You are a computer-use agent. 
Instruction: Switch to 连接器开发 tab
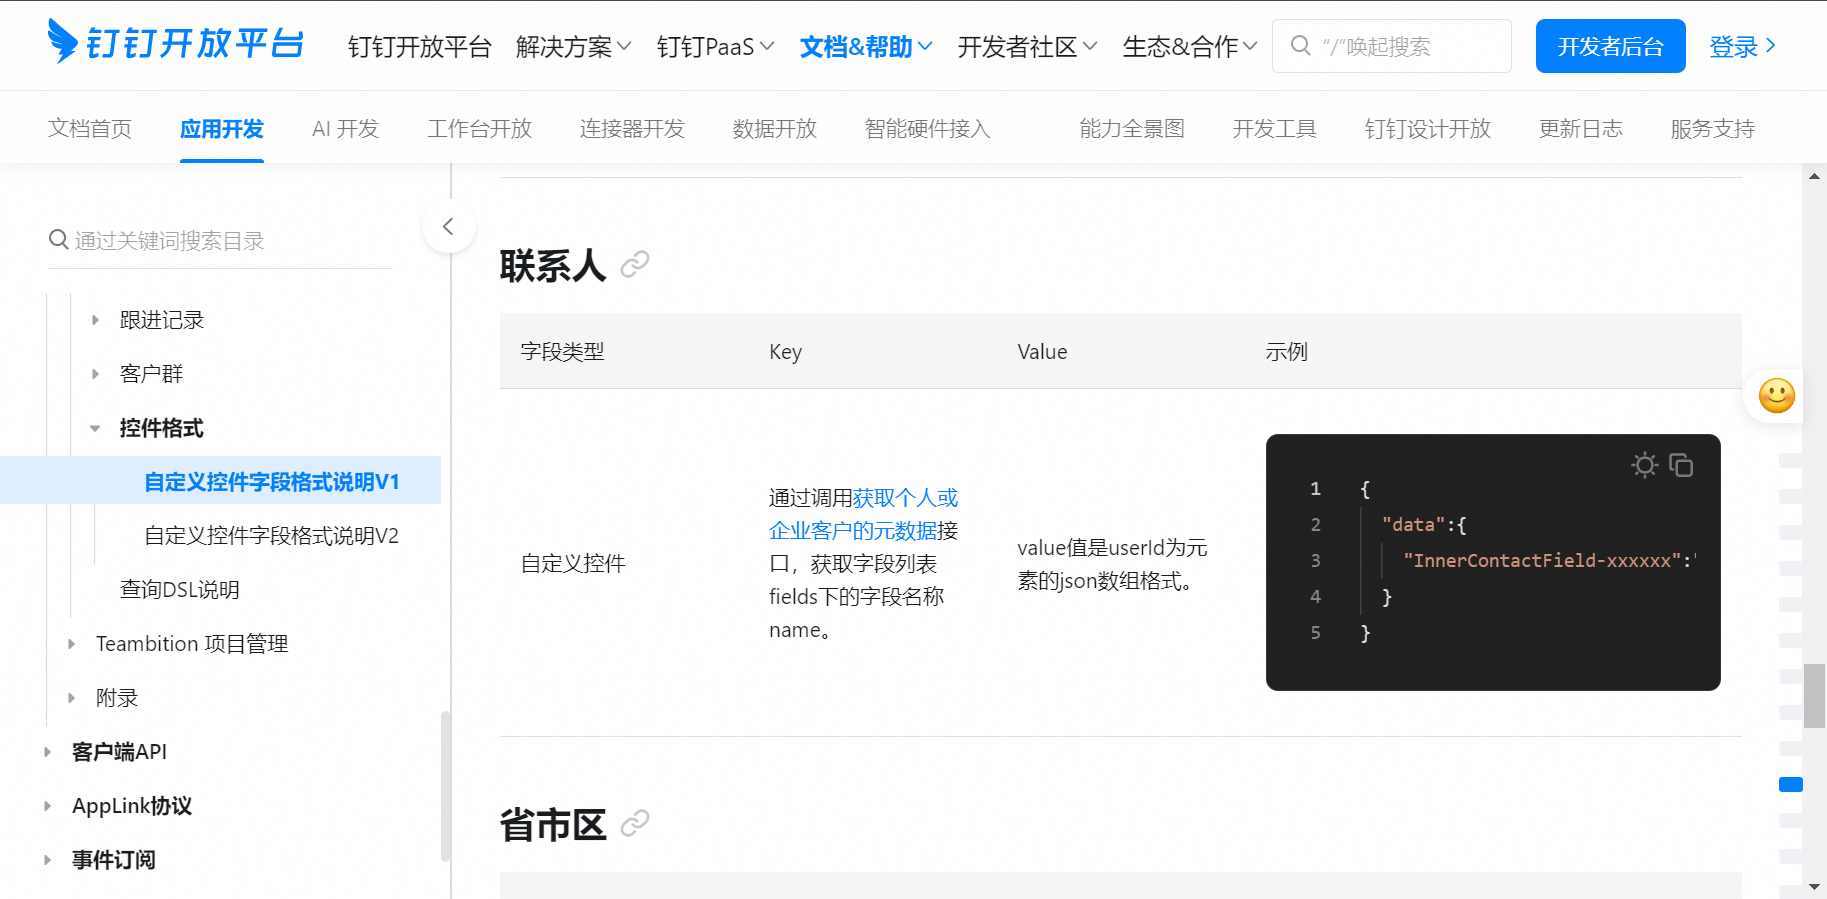click(632, 129)
